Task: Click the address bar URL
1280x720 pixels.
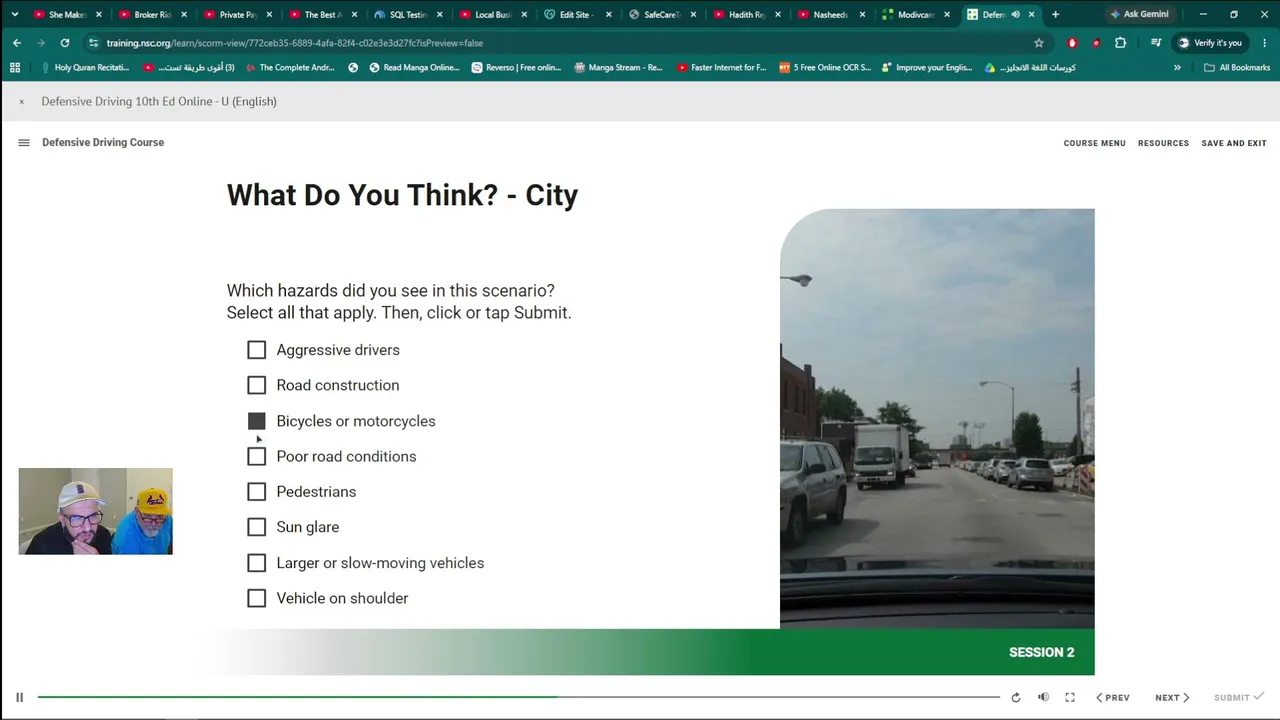Action: (x=295, y=43)
